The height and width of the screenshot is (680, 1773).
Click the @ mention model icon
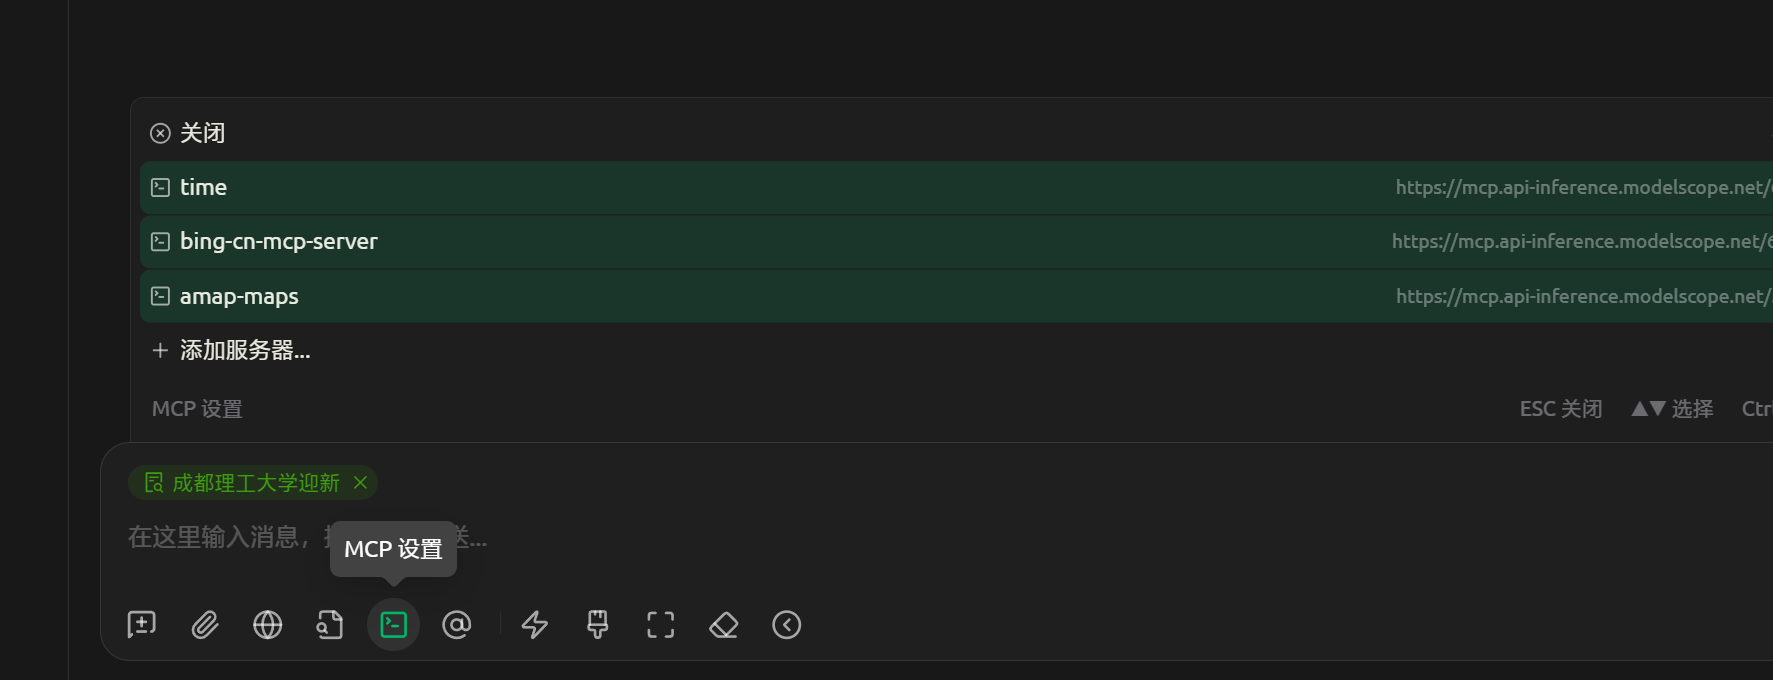457,625
